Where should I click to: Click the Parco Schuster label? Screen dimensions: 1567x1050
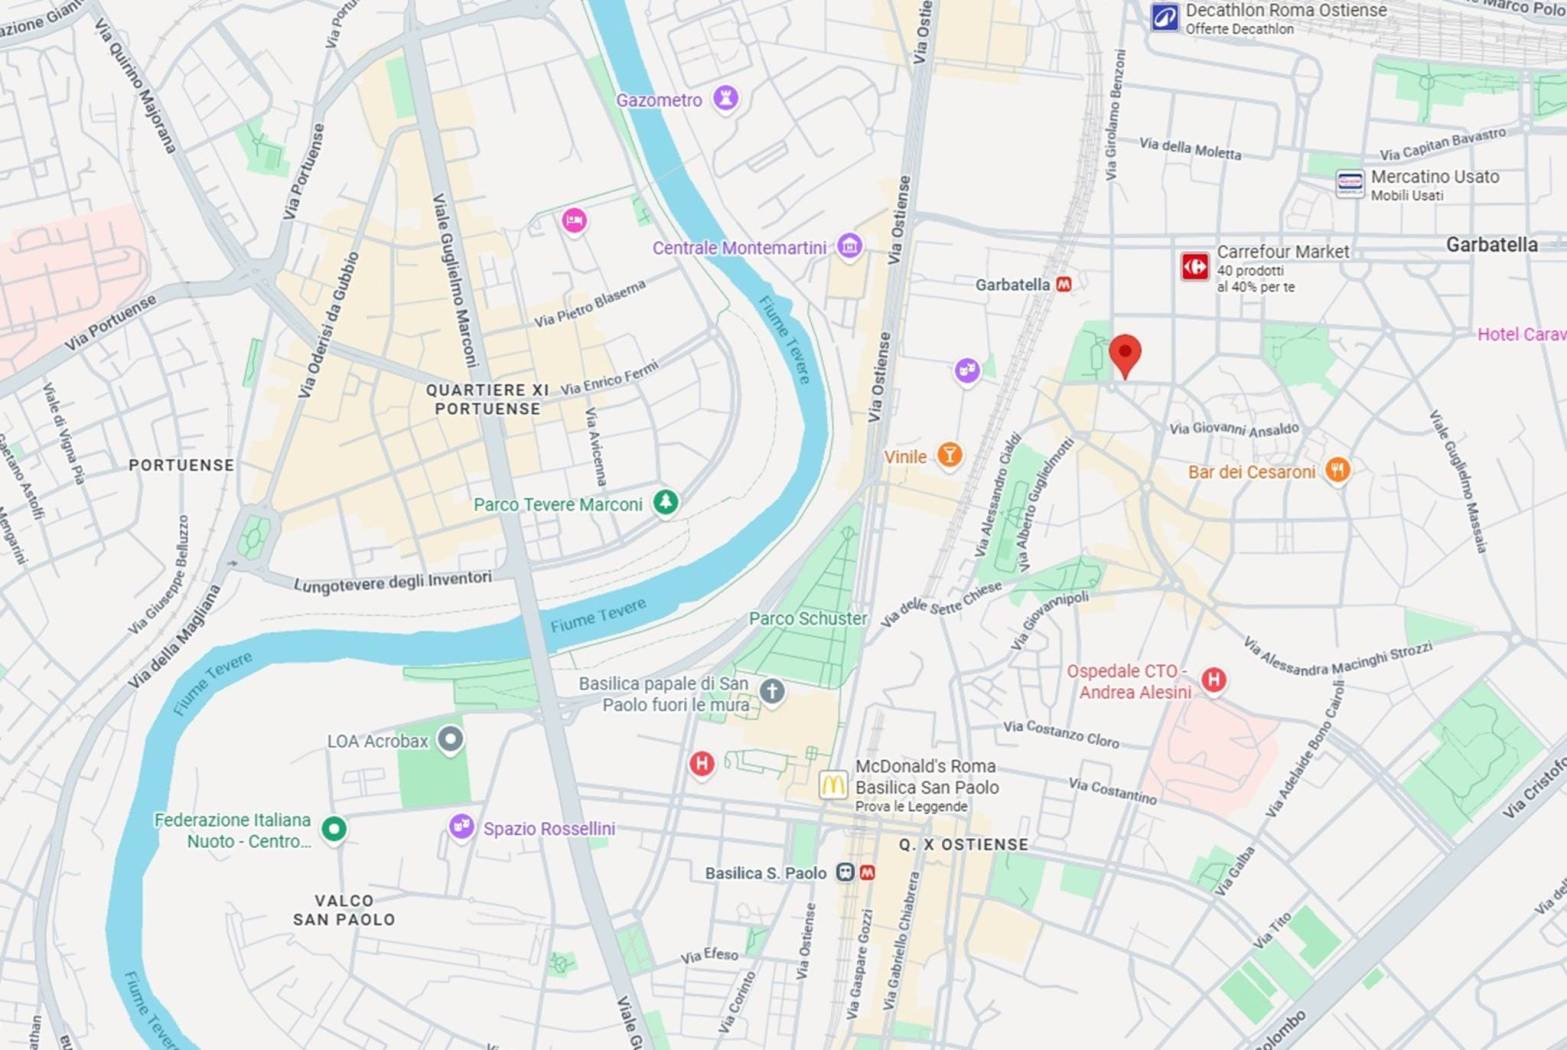click(x=808, y=618)
